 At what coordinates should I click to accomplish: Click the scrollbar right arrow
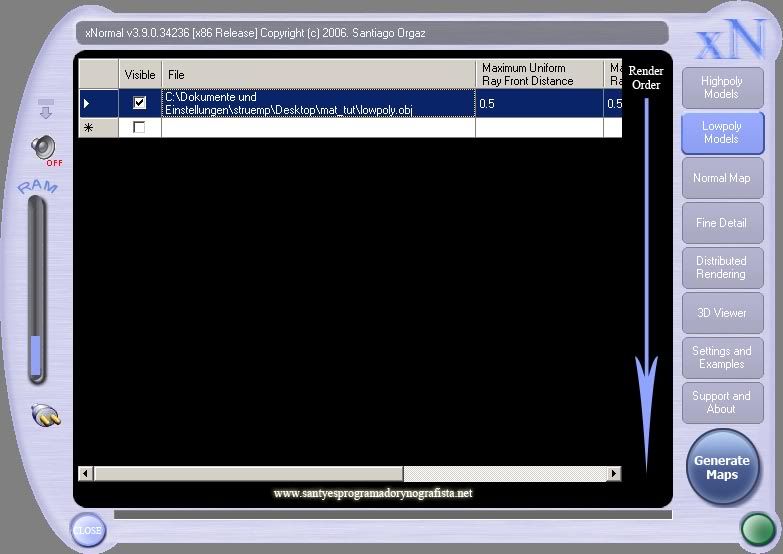(614, 473)
